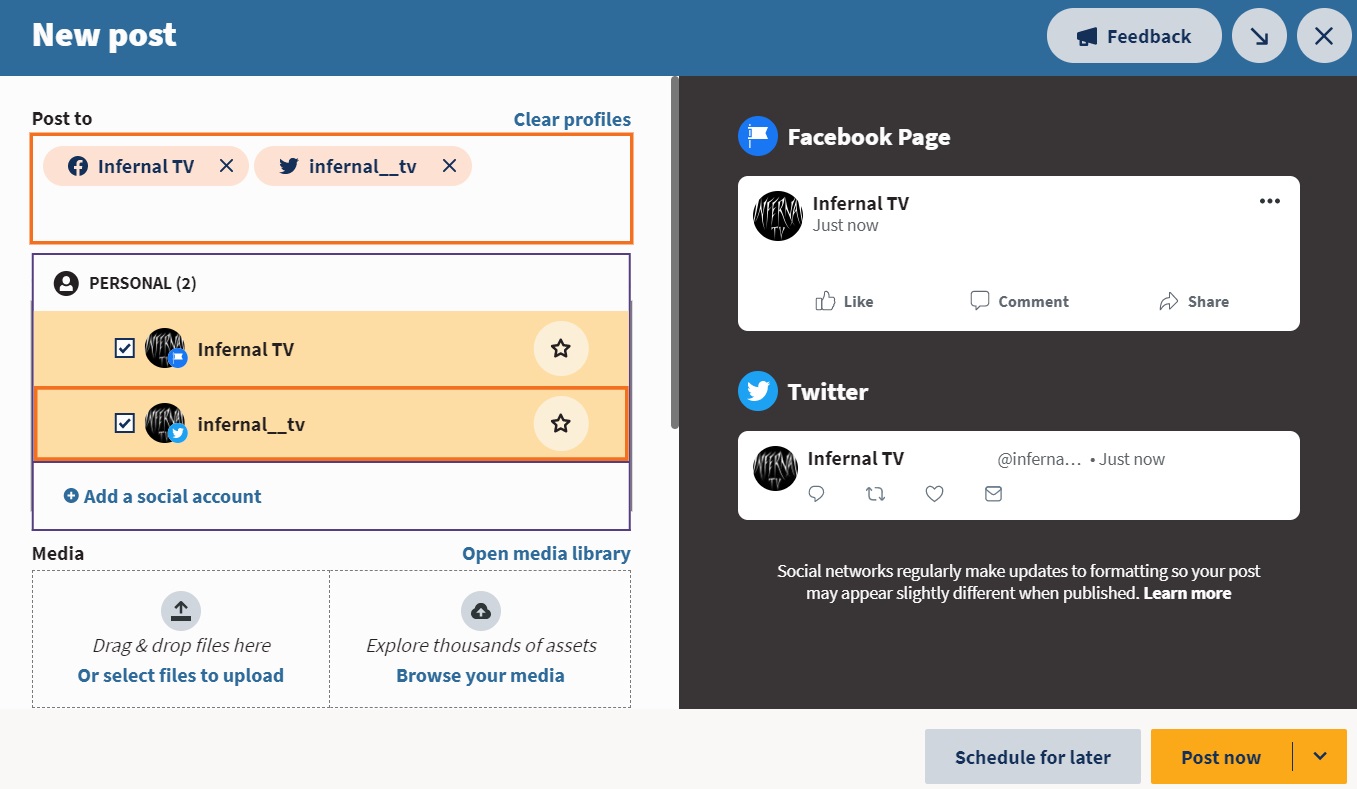Click Browse your media link
1357x789 pixels.
pyautogui.click(x=480, y=675)
